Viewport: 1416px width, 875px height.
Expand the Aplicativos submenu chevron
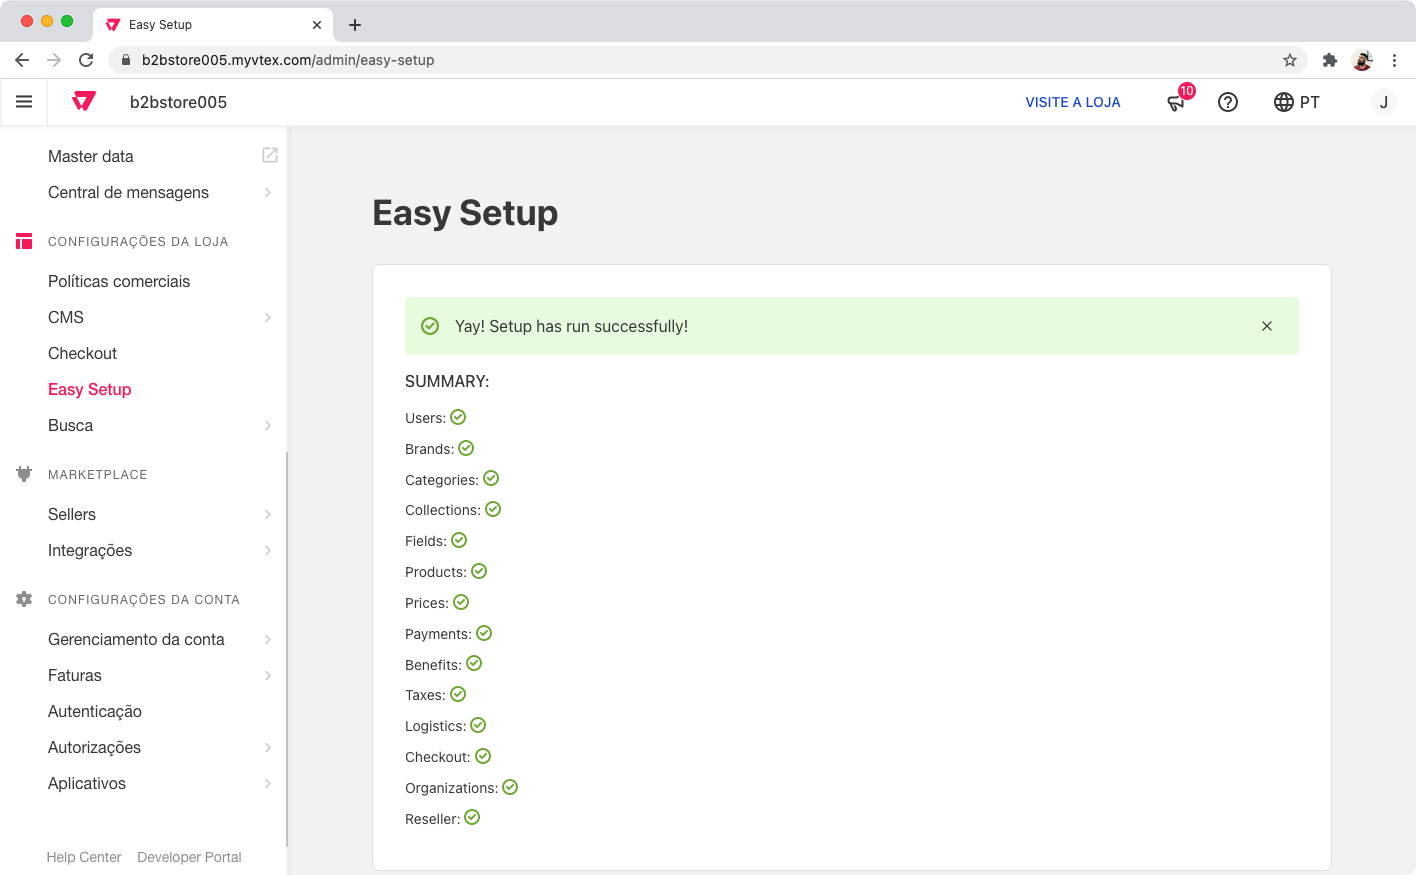pos(268,783)
